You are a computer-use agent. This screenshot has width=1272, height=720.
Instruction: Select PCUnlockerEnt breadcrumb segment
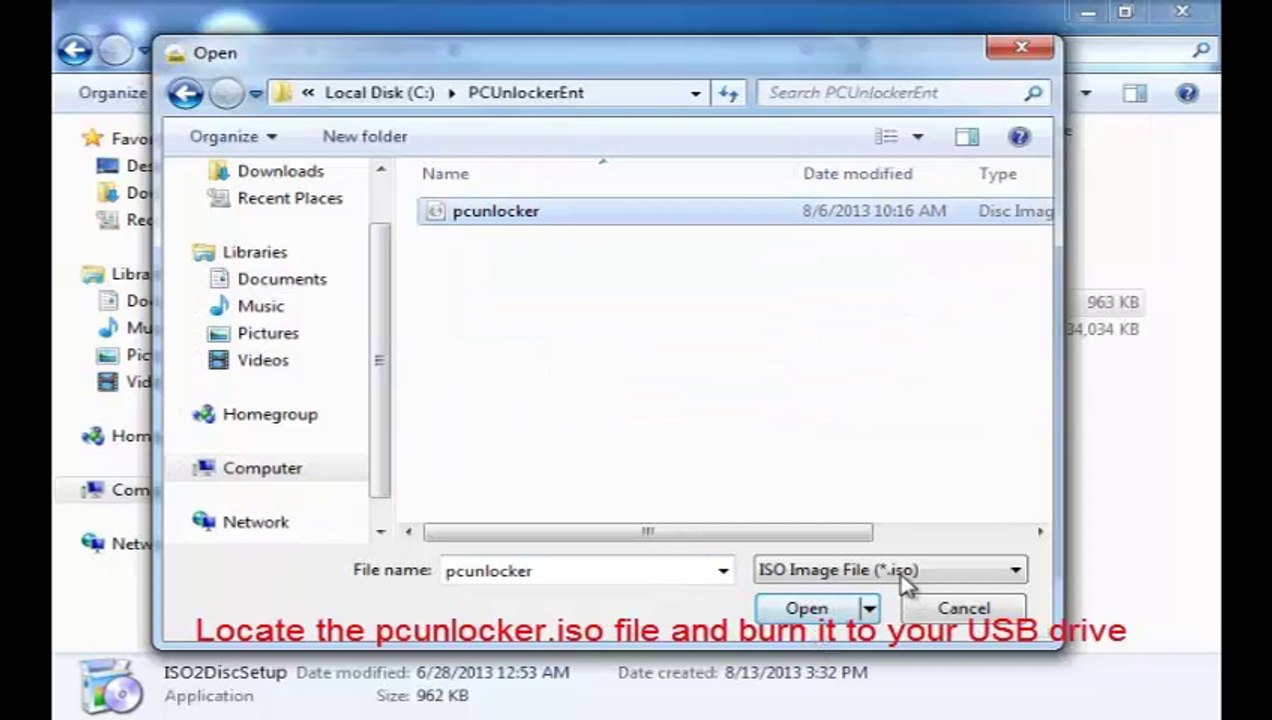(x=526, y=93)
